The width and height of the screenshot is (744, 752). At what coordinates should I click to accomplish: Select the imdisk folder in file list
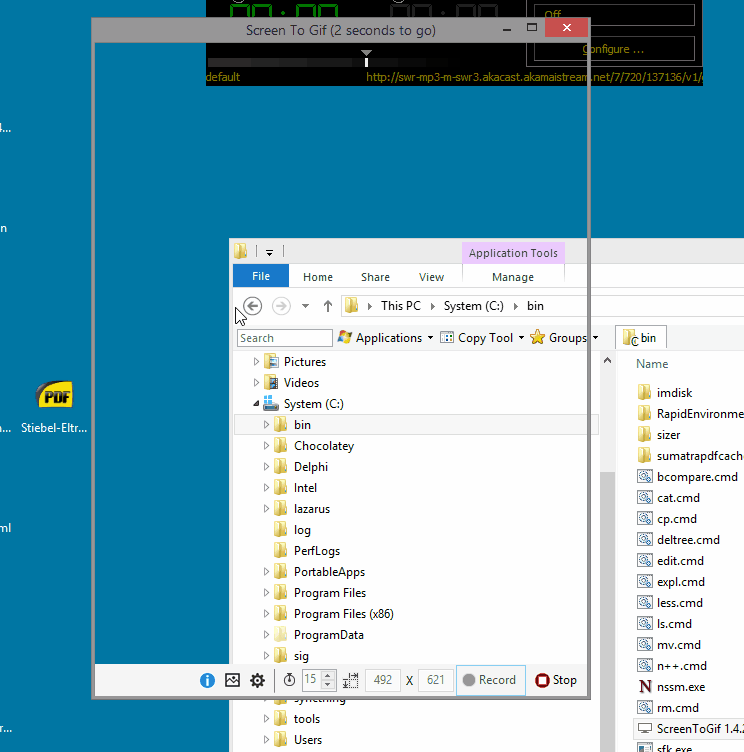point(674,393)
